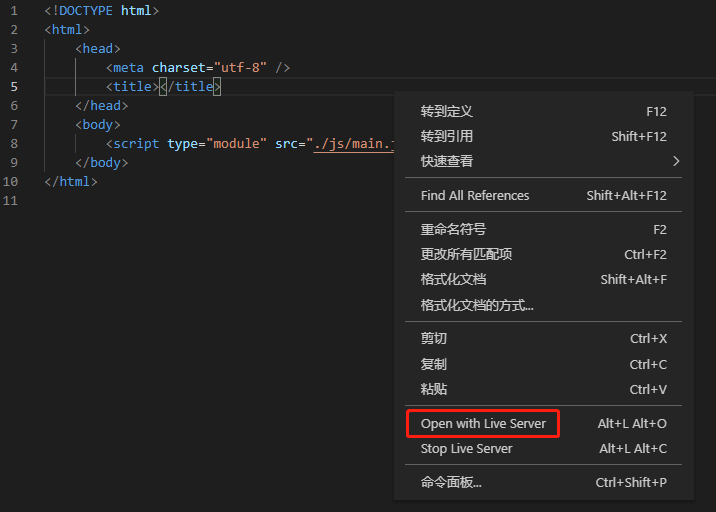Screen dimensions: 716x512
Task: Choose 更改所有匹配项 option
Action: (x=543, y=254)
